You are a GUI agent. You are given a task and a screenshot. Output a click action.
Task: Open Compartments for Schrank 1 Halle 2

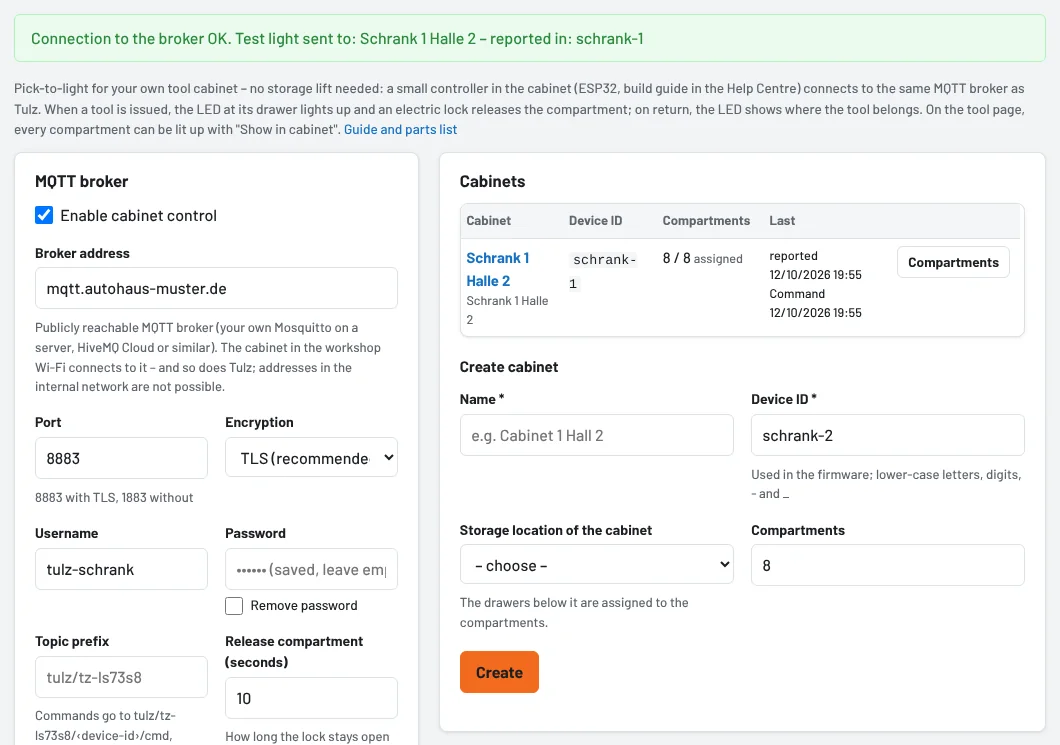point(953,262)
